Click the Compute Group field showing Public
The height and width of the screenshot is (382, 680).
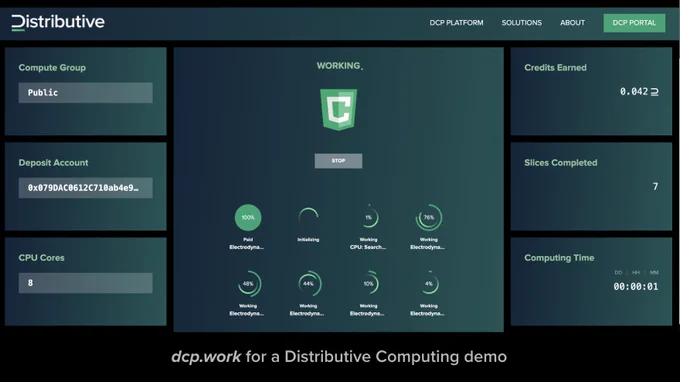point(85,93)
